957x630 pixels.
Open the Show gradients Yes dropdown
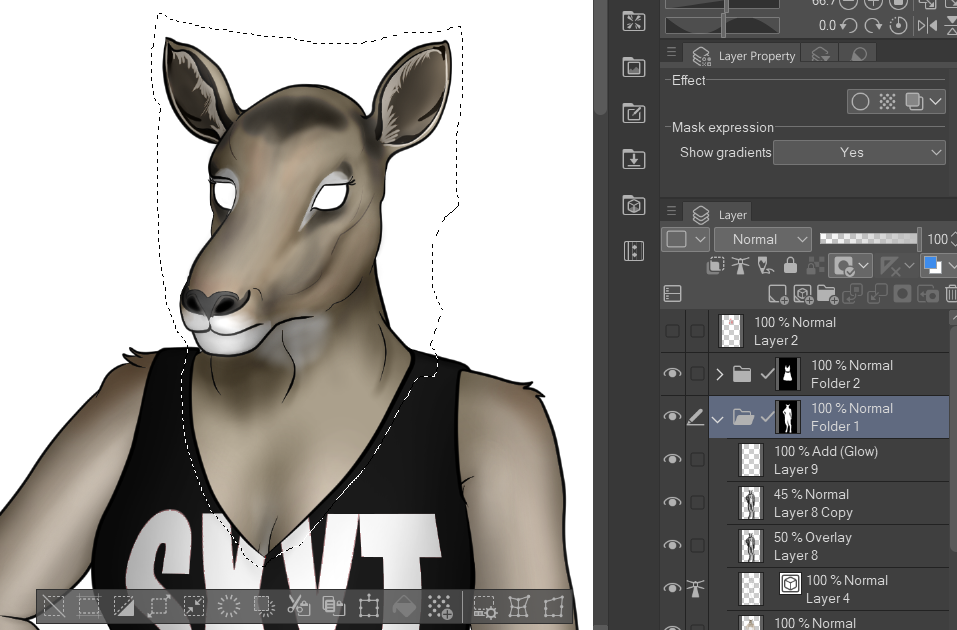pos(859,153)
